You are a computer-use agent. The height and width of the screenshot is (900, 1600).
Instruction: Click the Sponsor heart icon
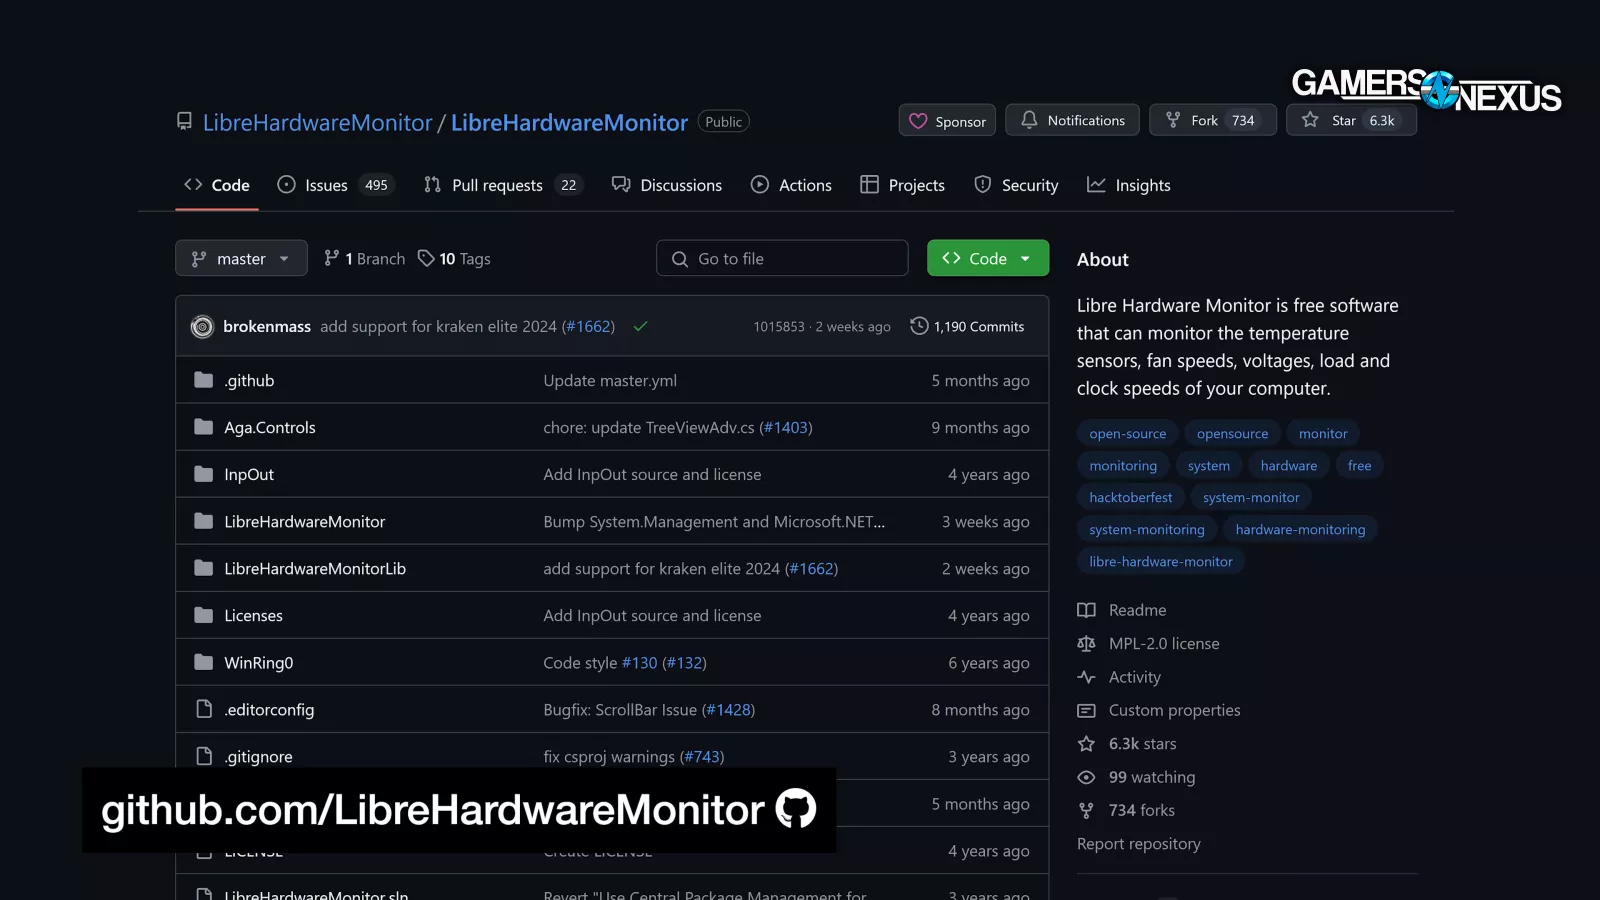pos(918,121)
